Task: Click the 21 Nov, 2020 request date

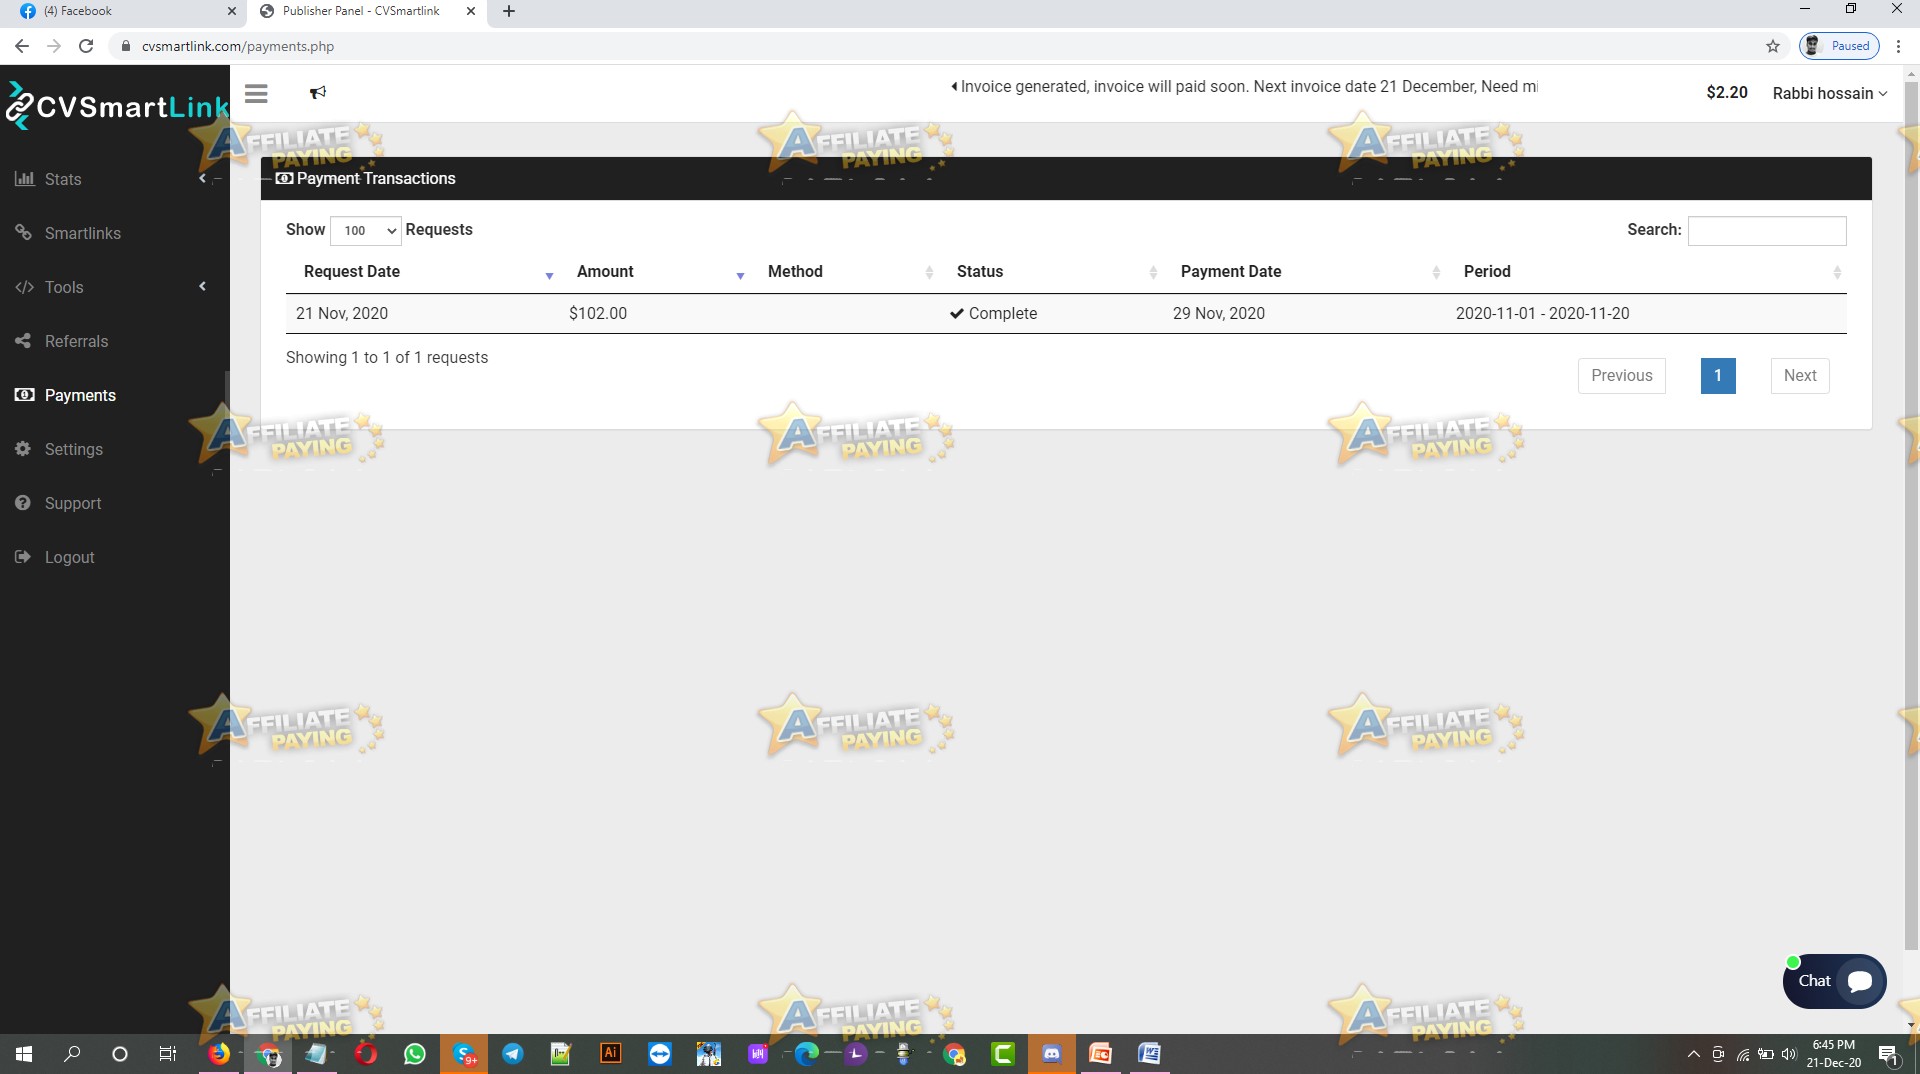Action: click(342, 313)
